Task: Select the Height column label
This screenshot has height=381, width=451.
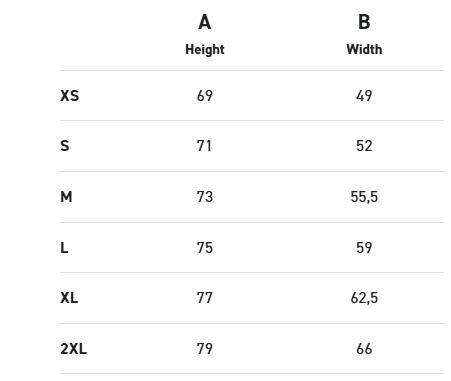Action: (205, 50)
